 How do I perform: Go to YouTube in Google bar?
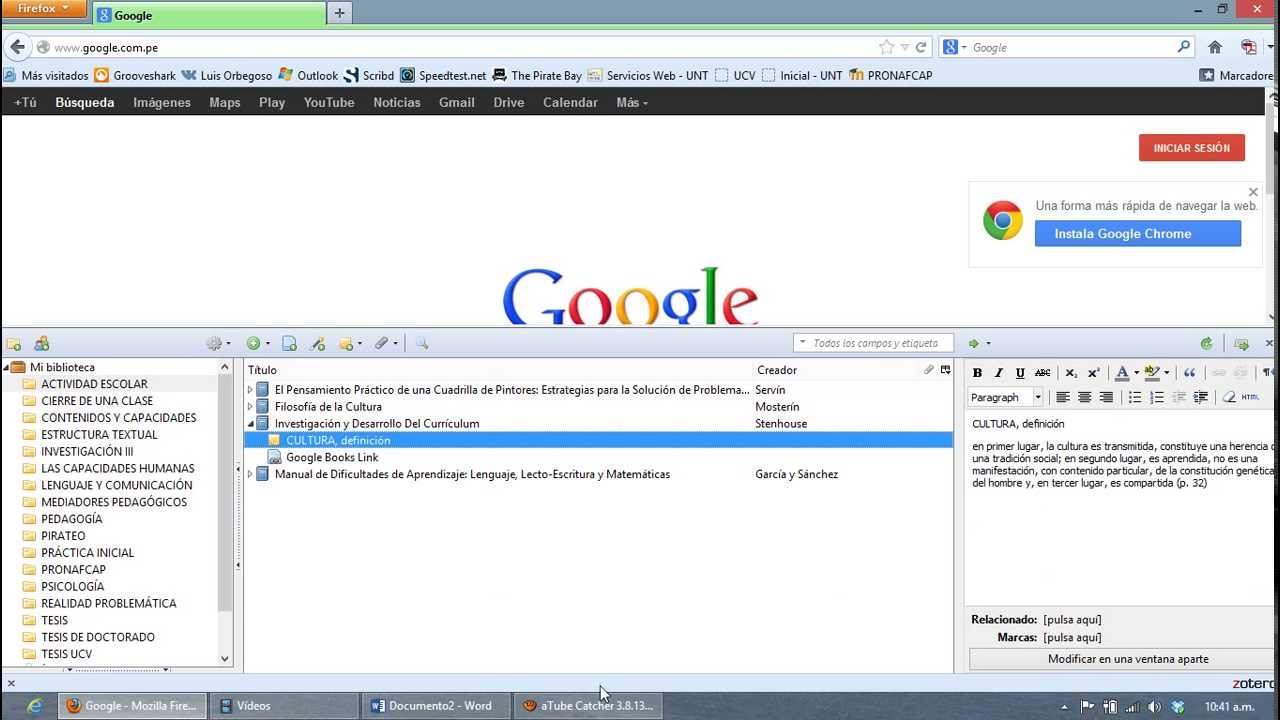tap(329, 102)
